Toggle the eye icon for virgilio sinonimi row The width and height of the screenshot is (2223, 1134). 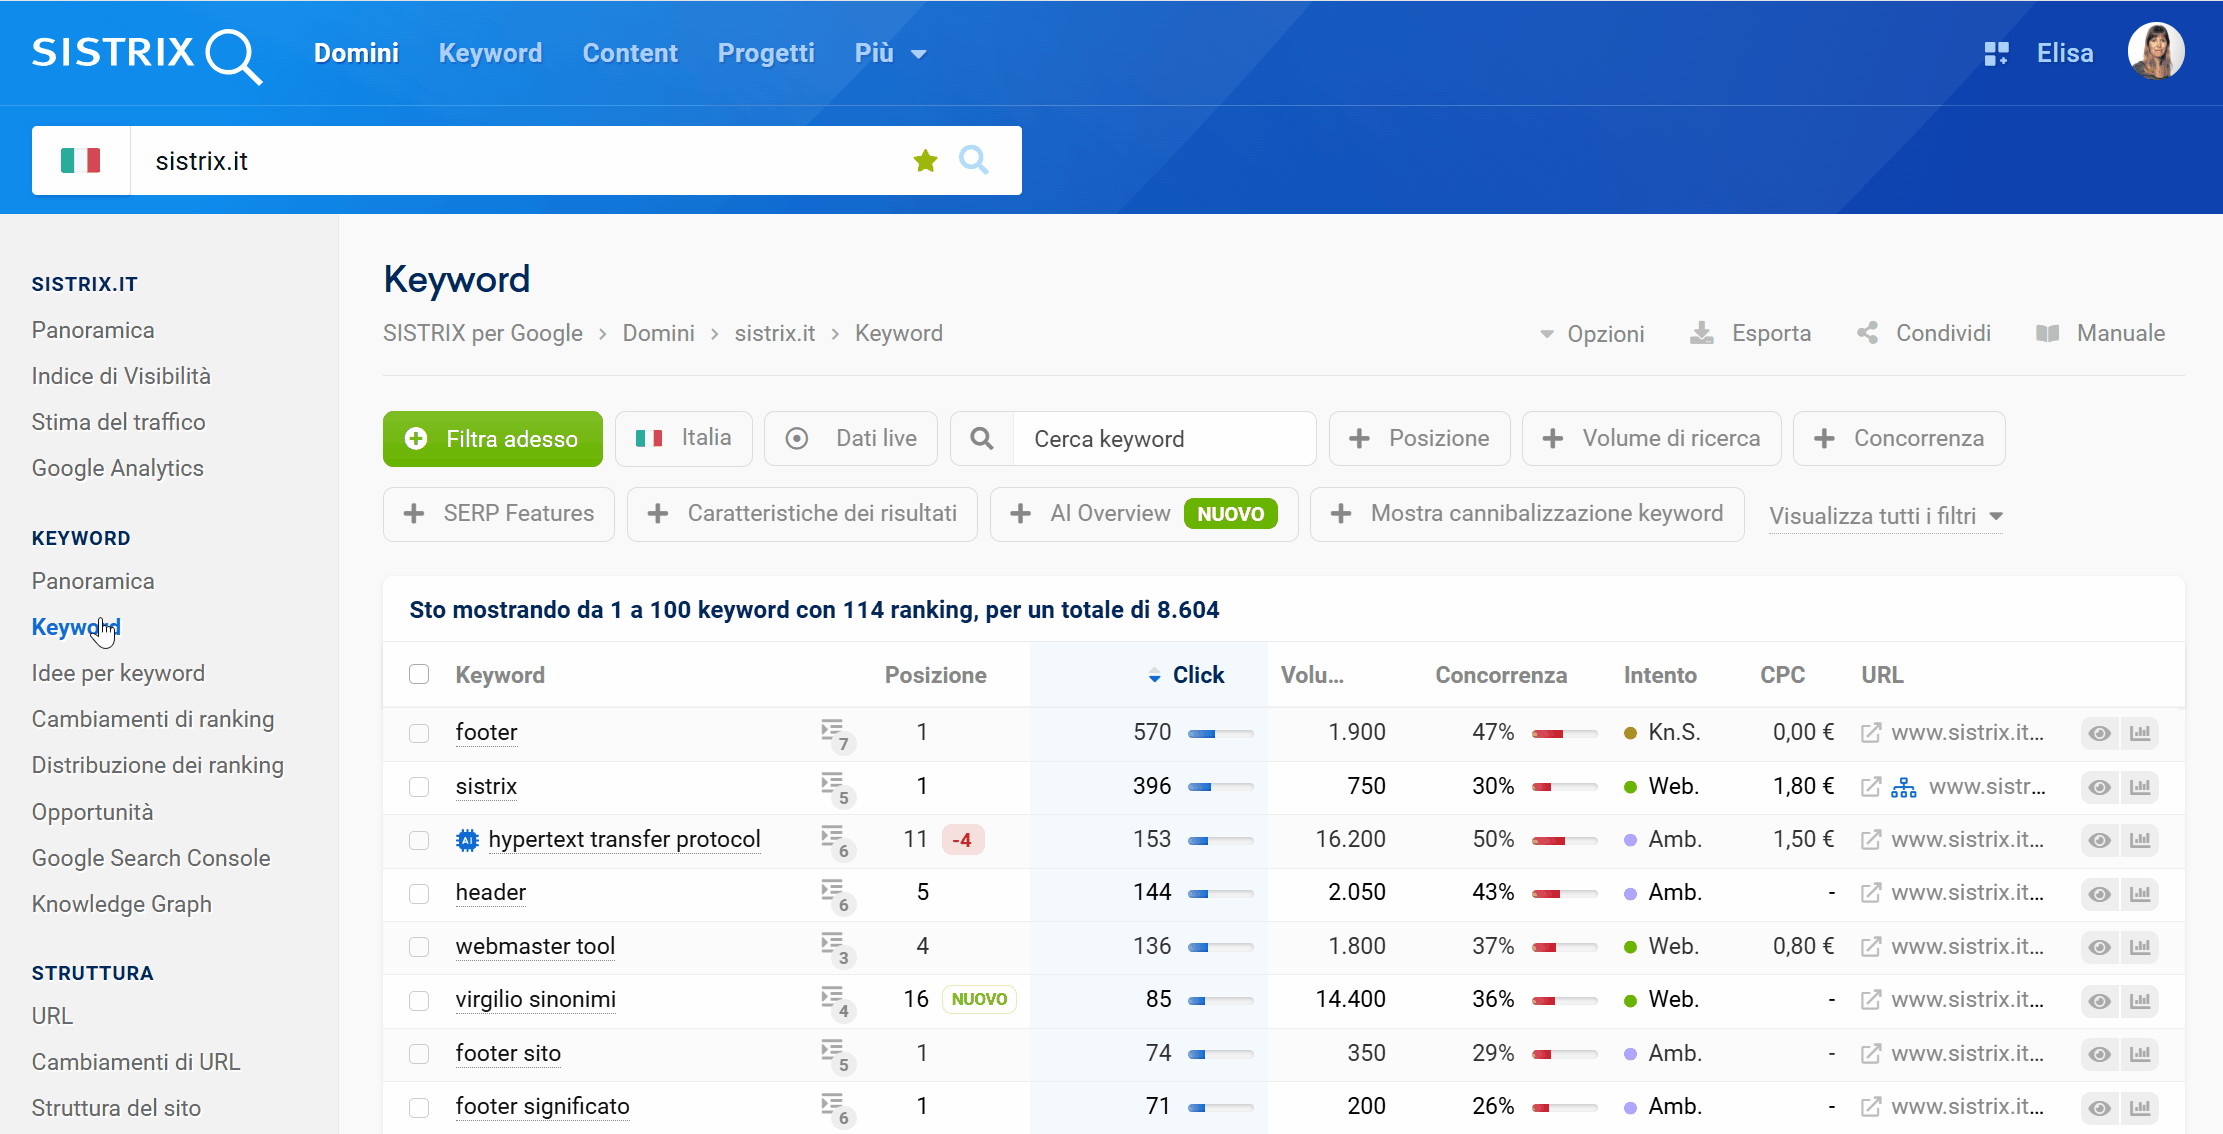point(2099,1000)
